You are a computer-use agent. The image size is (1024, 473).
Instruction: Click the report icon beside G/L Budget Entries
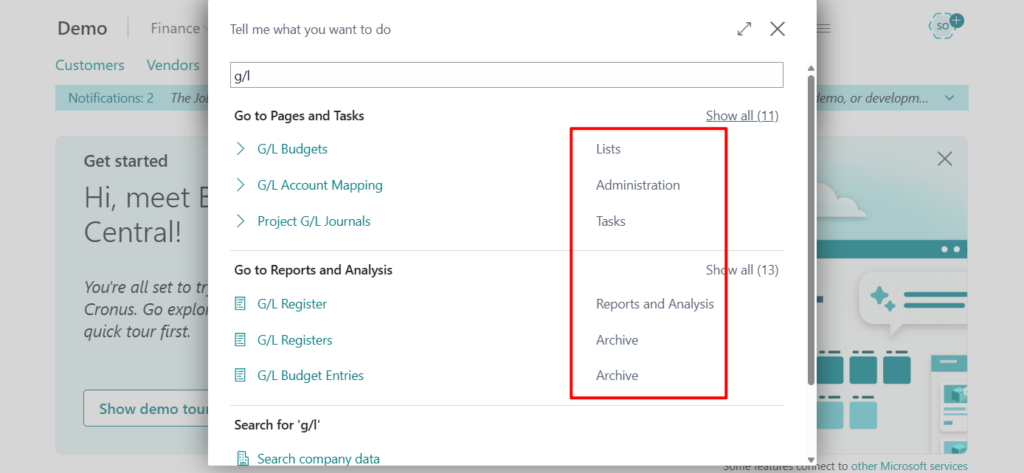pos(240,376)
